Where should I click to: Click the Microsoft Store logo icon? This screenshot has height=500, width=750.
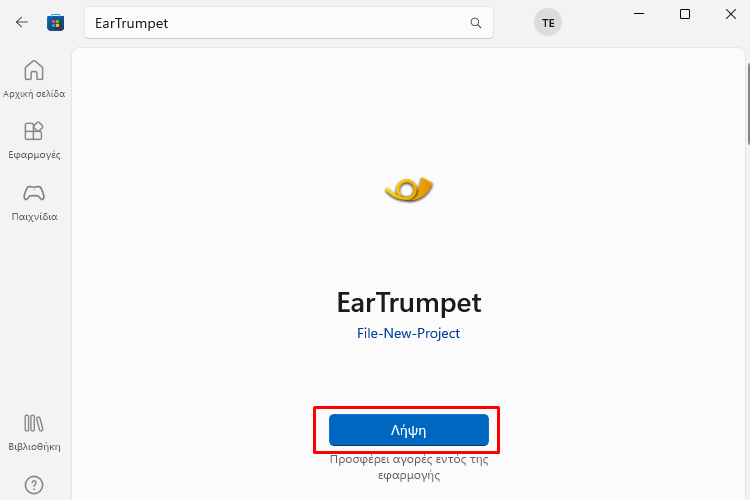(55, 22)
